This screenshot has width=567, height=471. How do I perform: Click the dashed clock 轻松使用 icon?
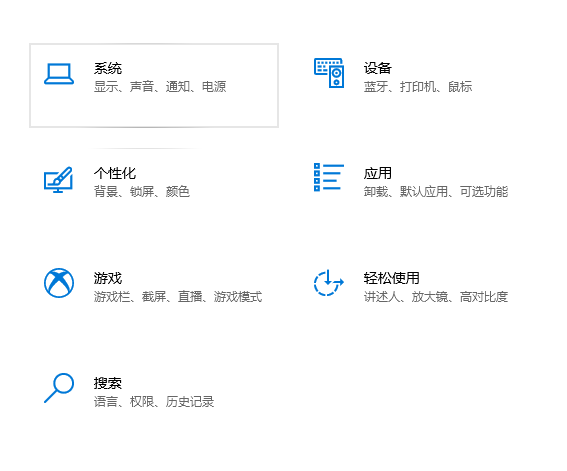pos(329,282)
